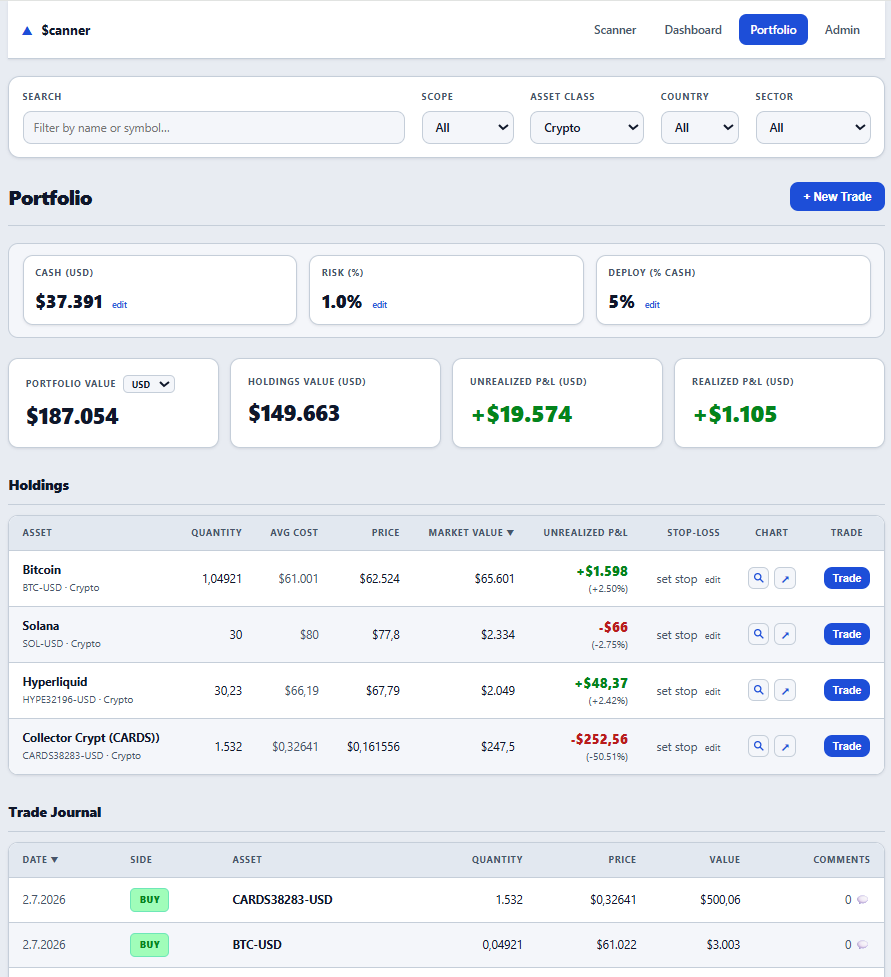The height and width of the screenshot is (977, 891).
Task: Sort trade journal by Date arrow
Action: tap(54, 860)
